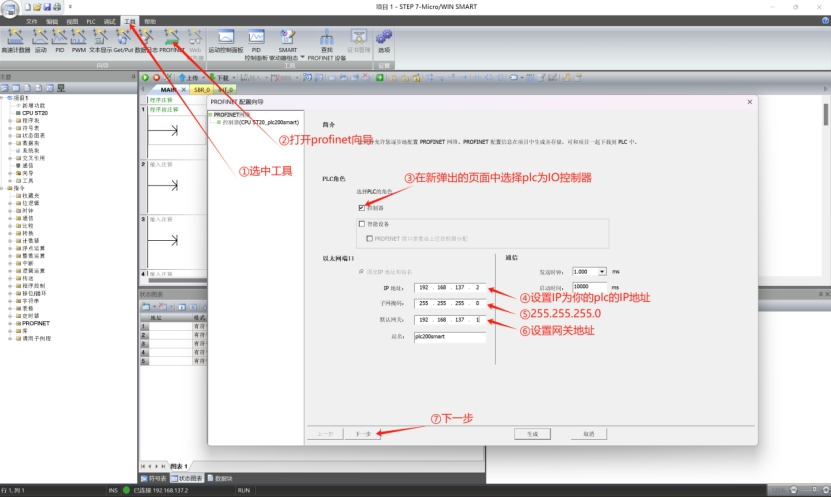Open the PROFINET wizard in the ribbon
This screenshot has height=498, width=831.
[x=172, y=38]
